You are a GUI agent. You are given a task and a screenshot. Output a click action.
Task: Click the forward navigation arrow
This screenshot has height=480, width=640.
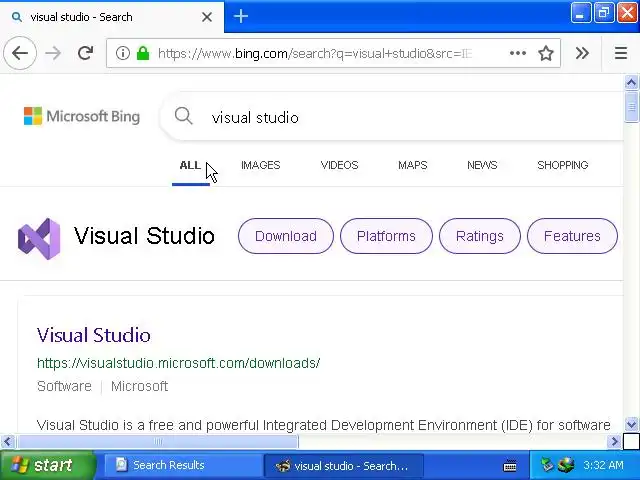(53, 53)
